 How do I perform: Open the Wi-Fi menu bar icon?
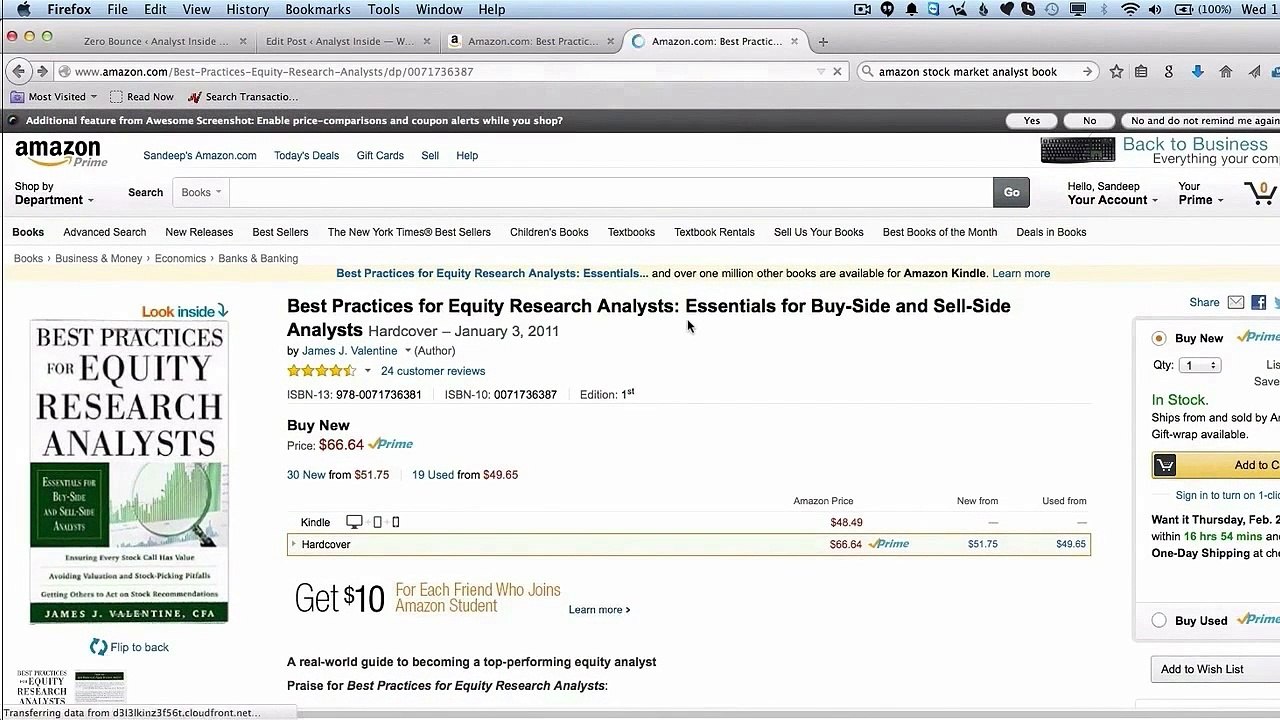1130,9
